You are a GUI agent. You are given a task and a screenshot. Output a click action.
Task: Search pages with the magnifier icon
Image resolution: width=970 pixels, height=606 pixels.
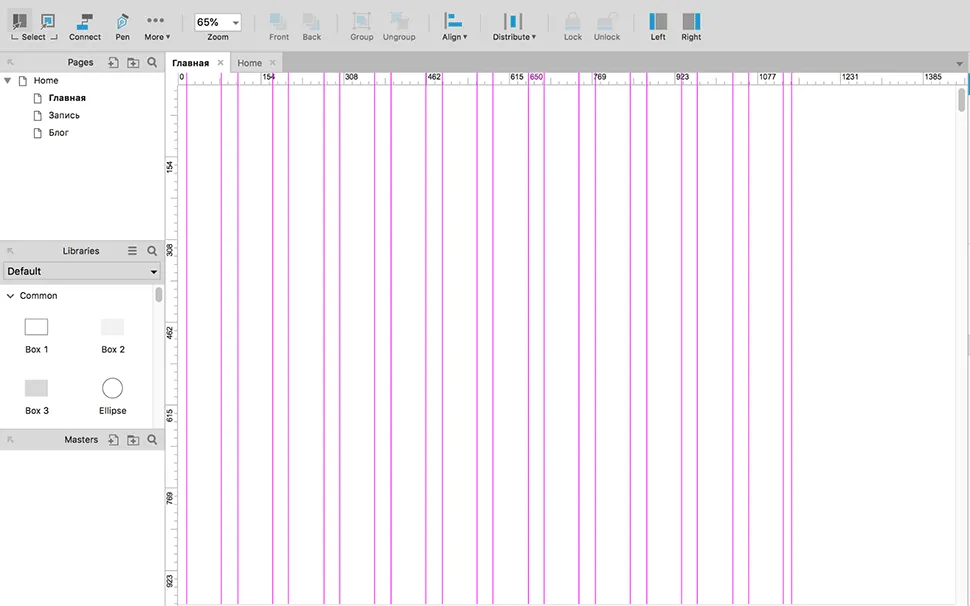pyautogui.click(x=152, y=62)
